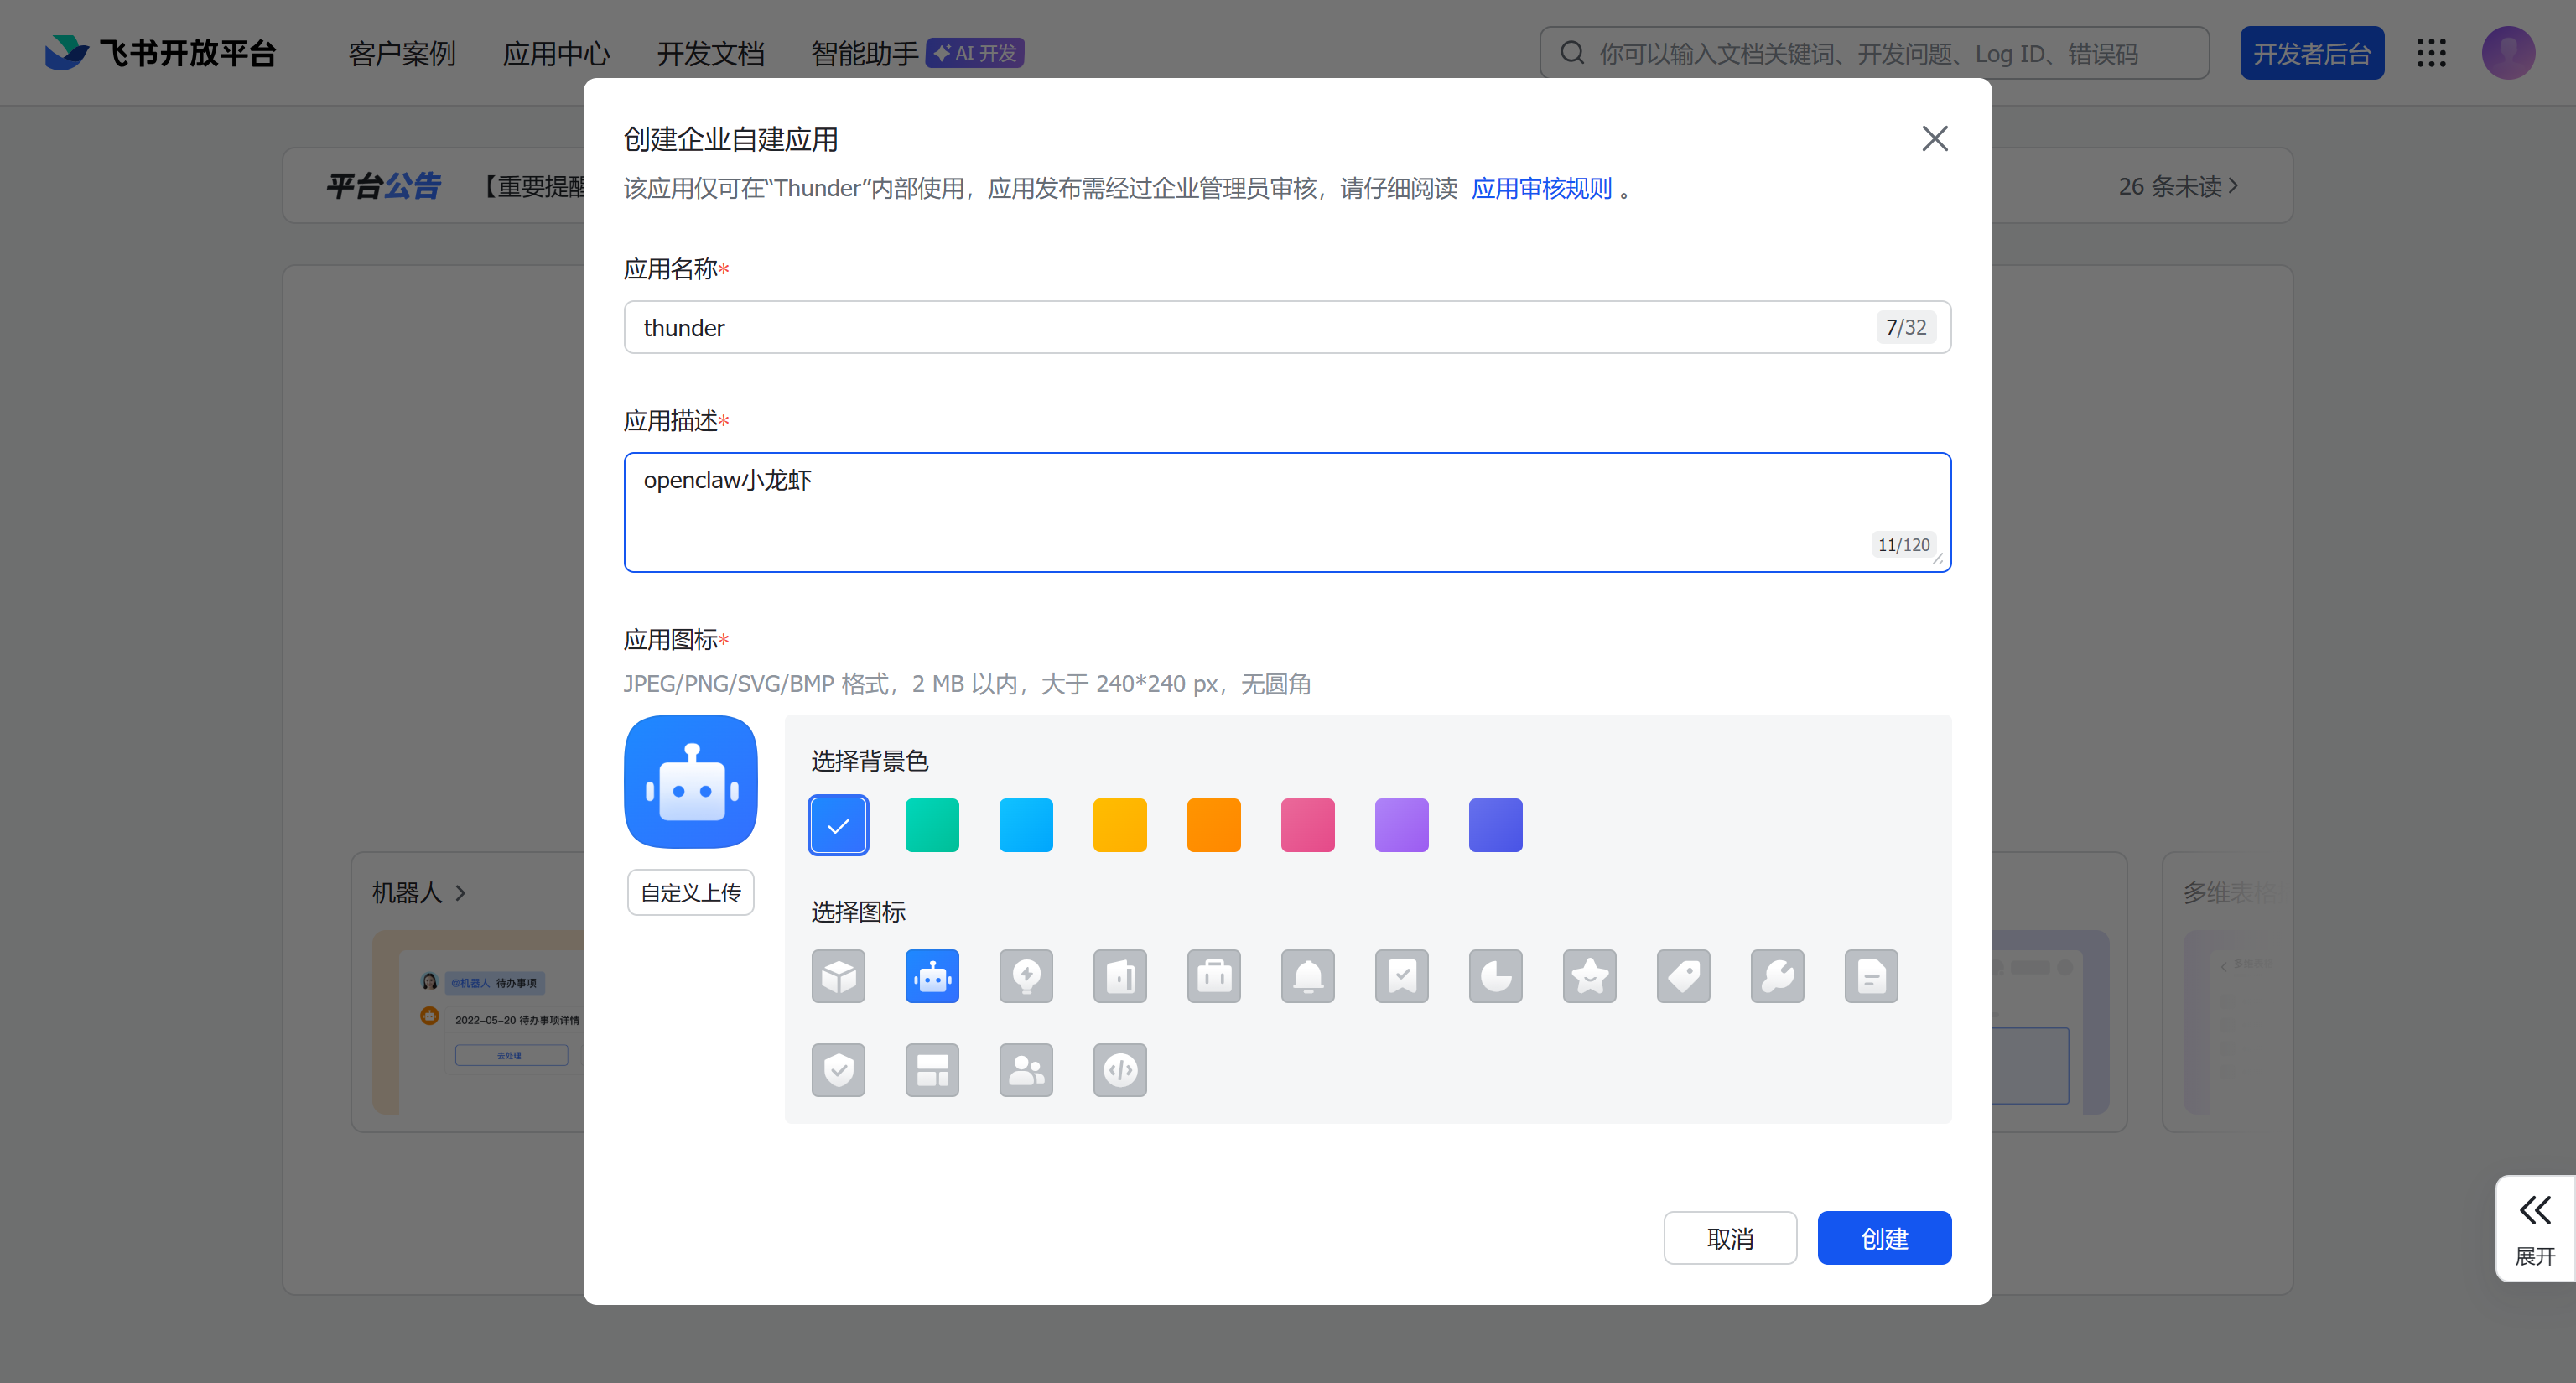Click the 创建 button
This screenshot has width=2576, height=1383.
1884,1238
